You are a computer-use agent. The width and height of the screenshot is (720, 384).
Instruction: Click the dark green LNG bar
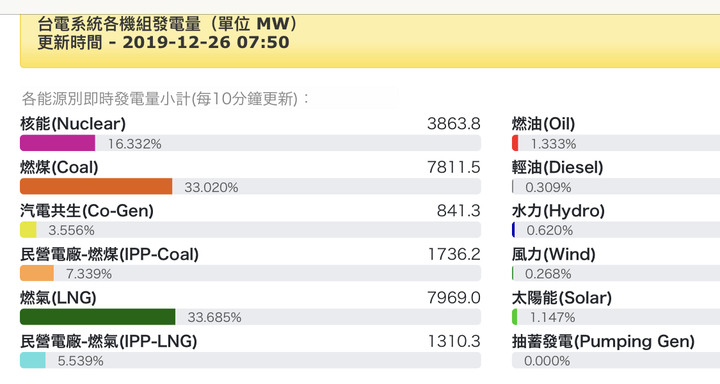pos(97,317)
